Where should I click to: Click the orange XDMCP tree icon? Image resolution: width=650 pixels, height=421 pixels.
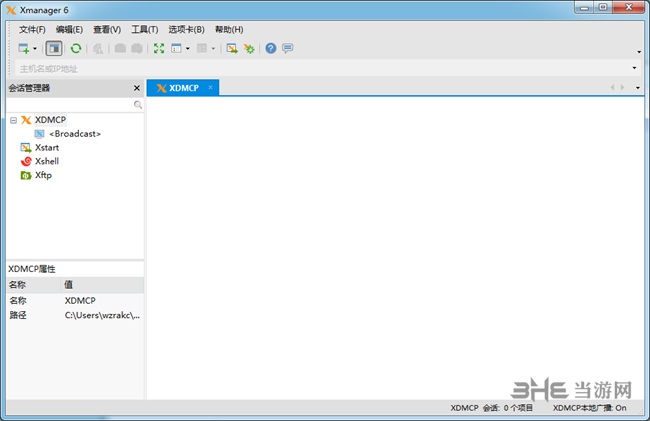pyautogui.click(x=26, y=120)
